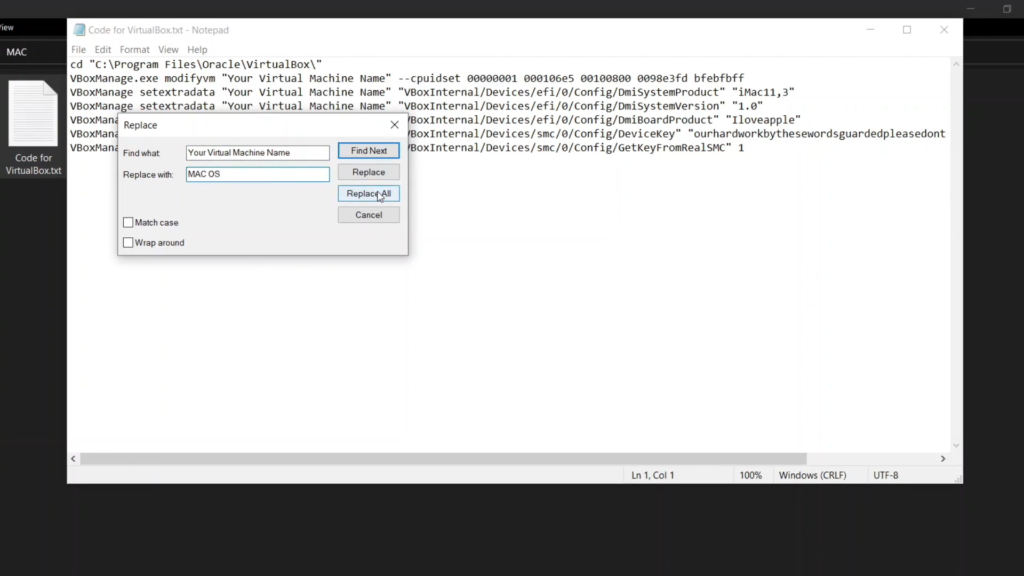Image resolution: width=1024 pixels, height=576 pixels.
Task: Open the Code for VirtualBox.txt file icon
Action: coord(34,114)
